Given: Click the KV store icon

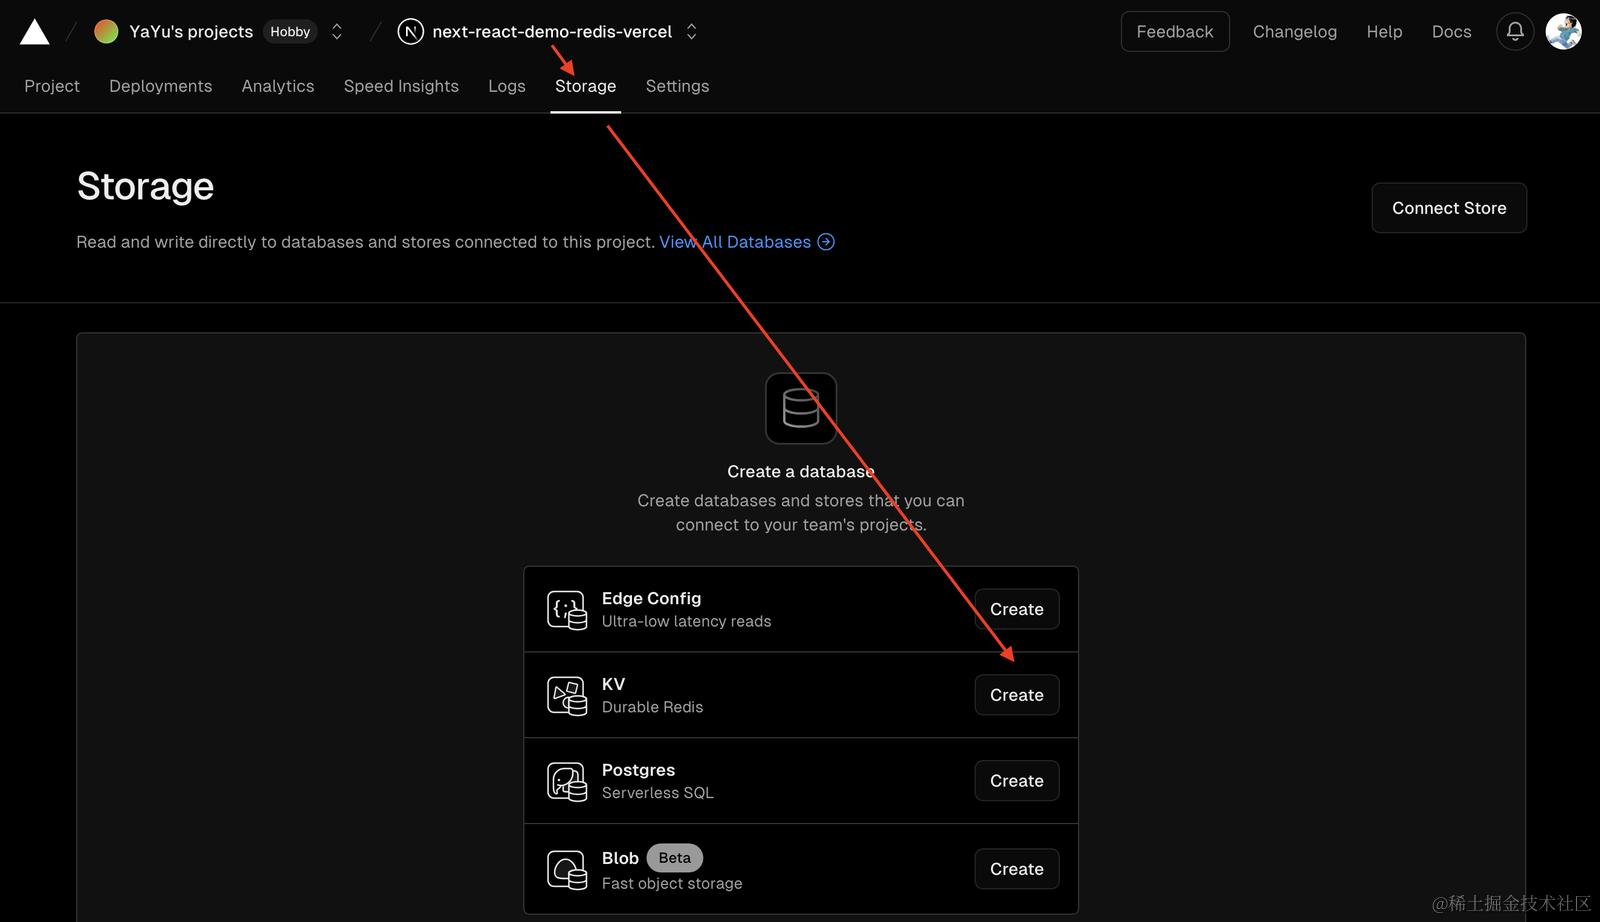Looking at the screenshot, I should [x=567, y=696].
